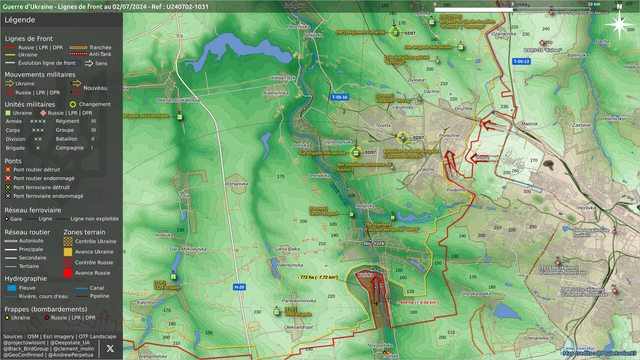Click the yellow-circled unit marker near Shcherbynivka
Viewport: 640px width, 360px height.
[x=356, y=153]
